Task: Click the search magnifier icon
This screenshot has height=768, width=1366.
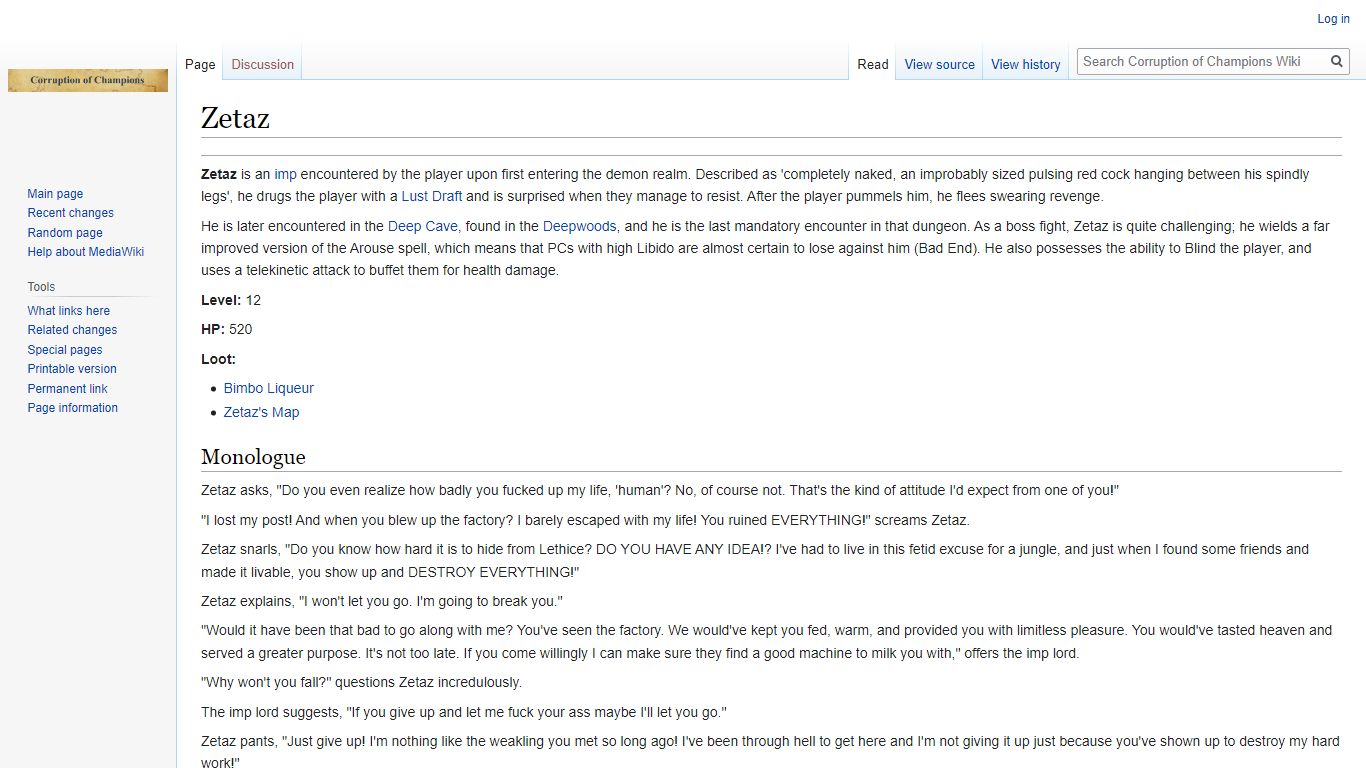Action: coord(1336,61)
